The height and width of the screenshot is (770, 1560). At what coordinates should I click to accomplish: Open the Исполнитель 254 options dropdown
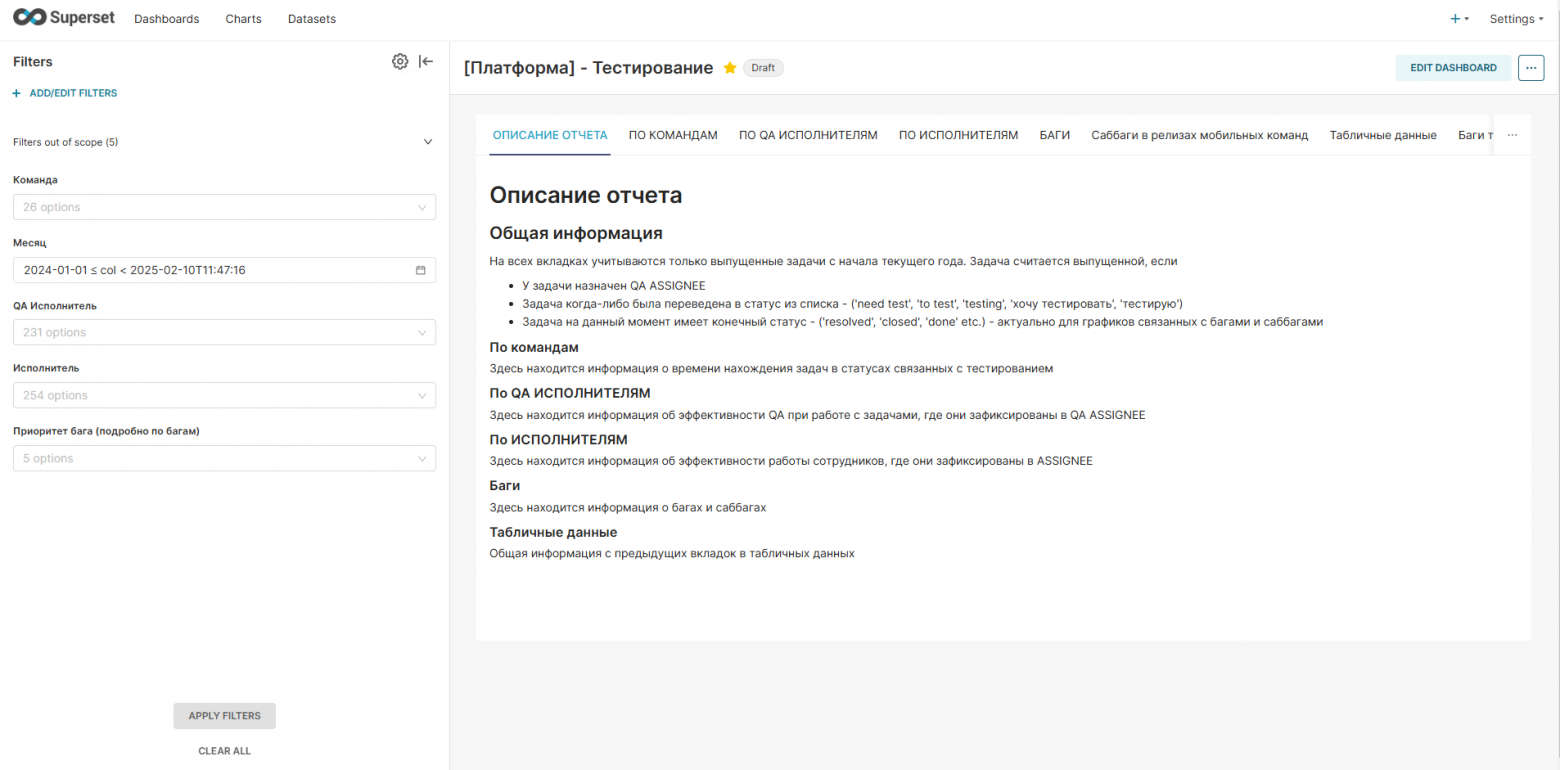(224, 395)
